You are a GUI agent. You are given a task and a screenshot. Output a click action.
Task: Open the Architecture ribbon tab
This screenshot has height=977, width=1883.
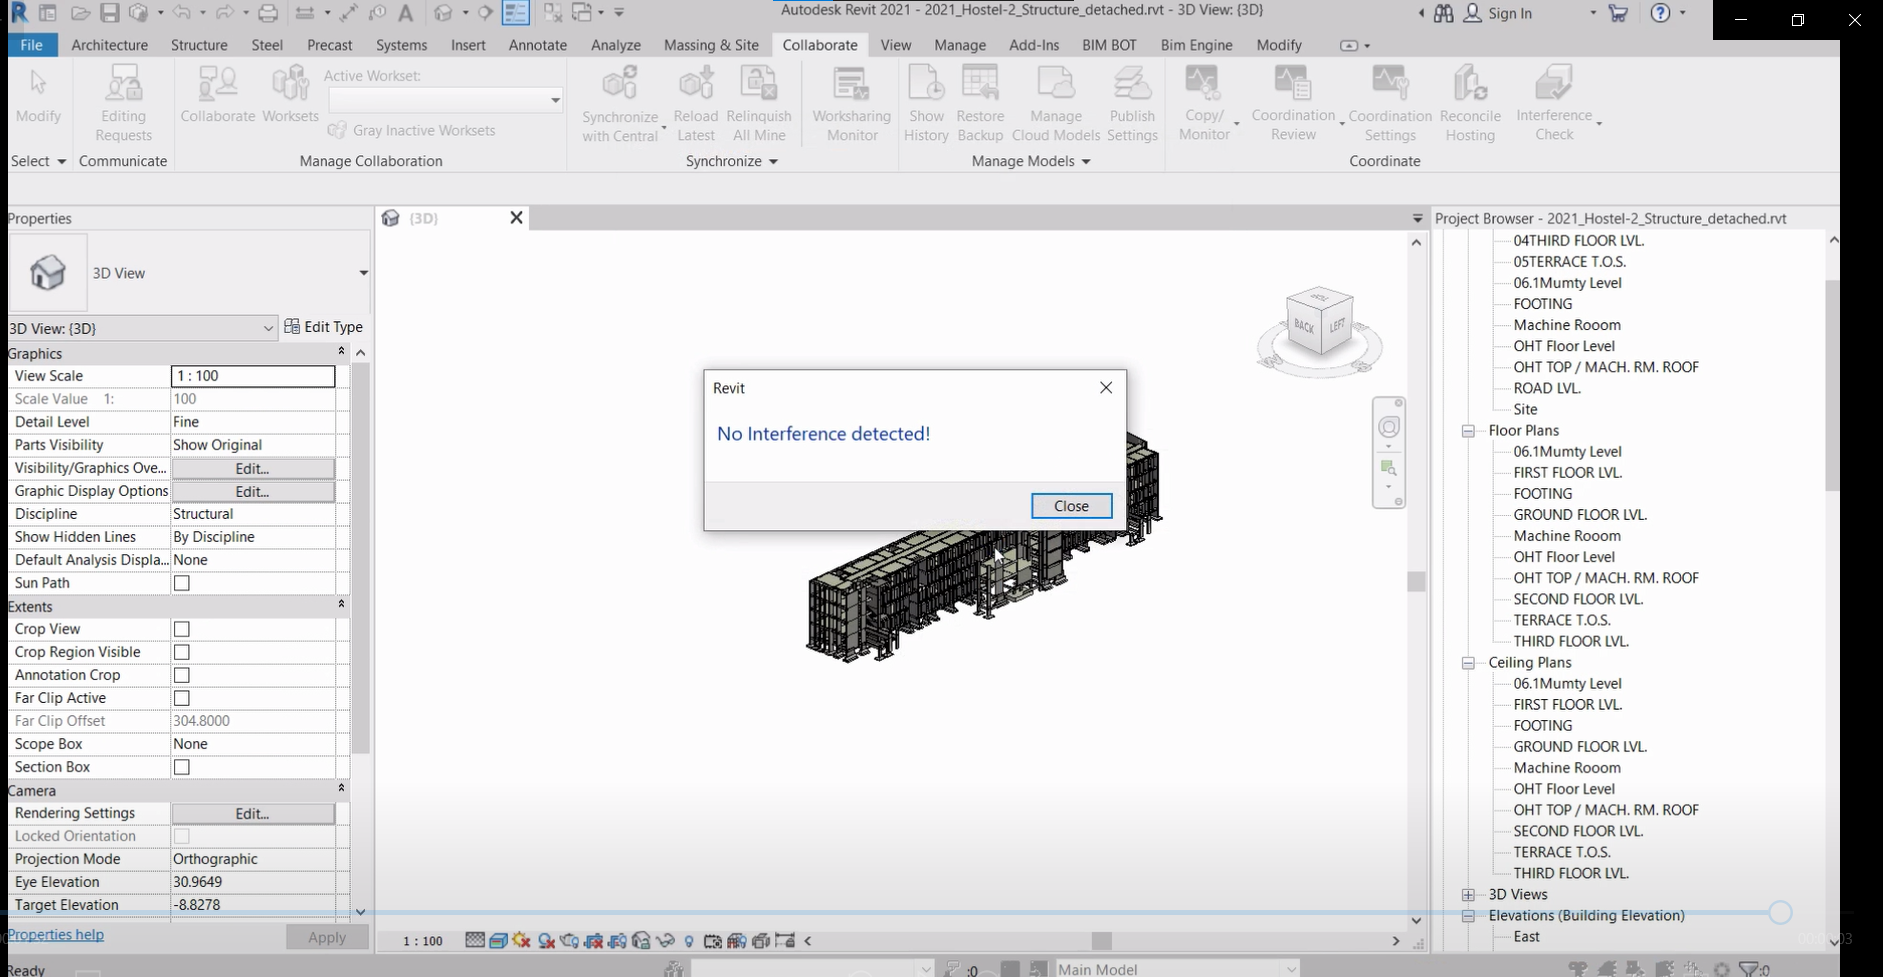[110, 45]
